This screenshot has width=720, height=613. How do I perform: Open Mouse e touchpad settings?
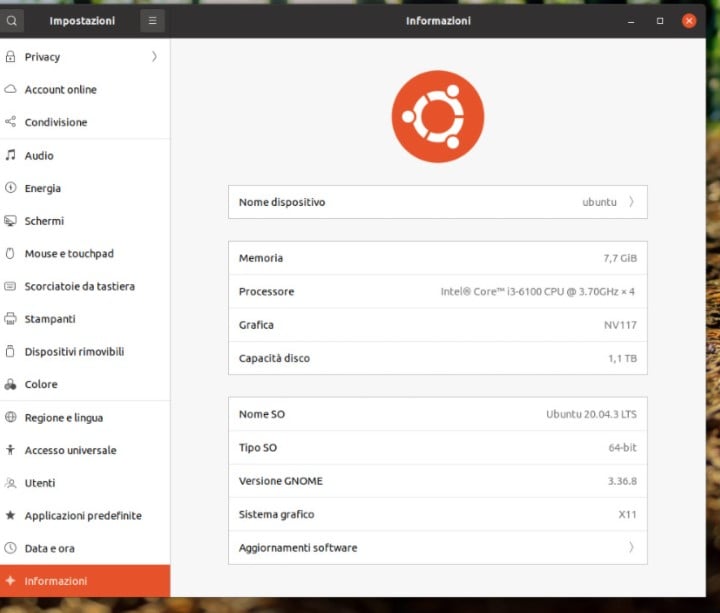(x=85, y=253)
